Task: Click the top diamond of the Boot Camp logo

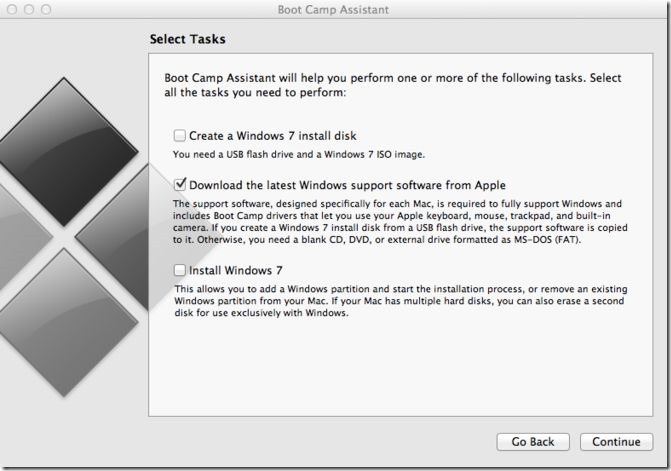Action: (x=64, y=151)
